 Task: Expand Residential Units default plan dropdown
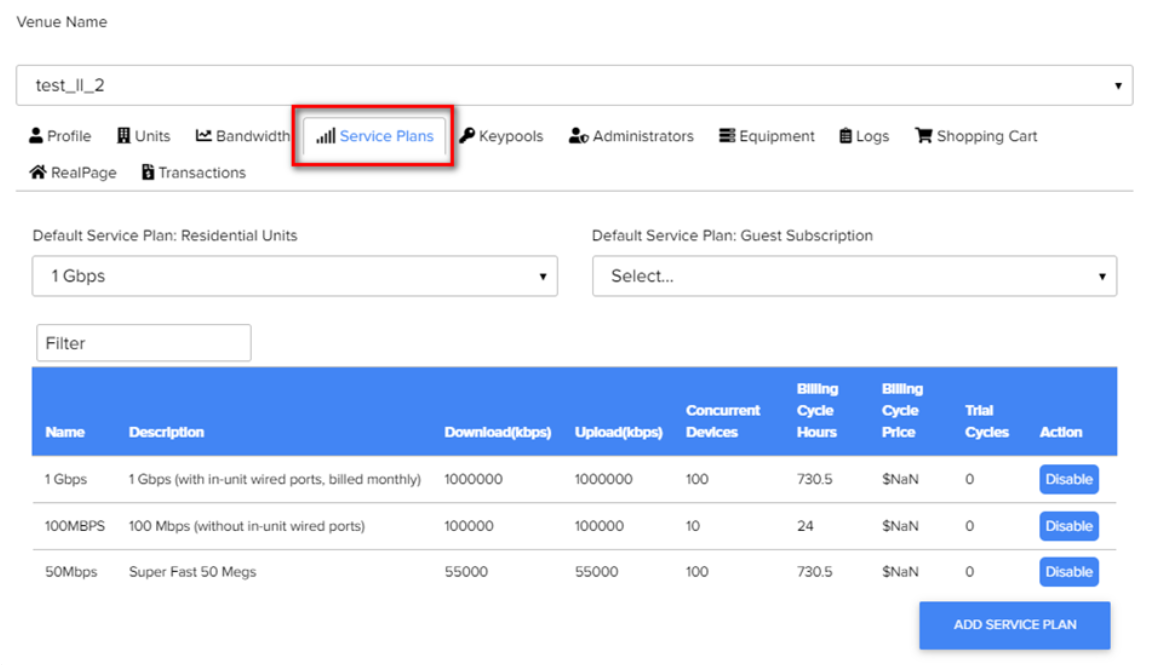click(294, 276)
